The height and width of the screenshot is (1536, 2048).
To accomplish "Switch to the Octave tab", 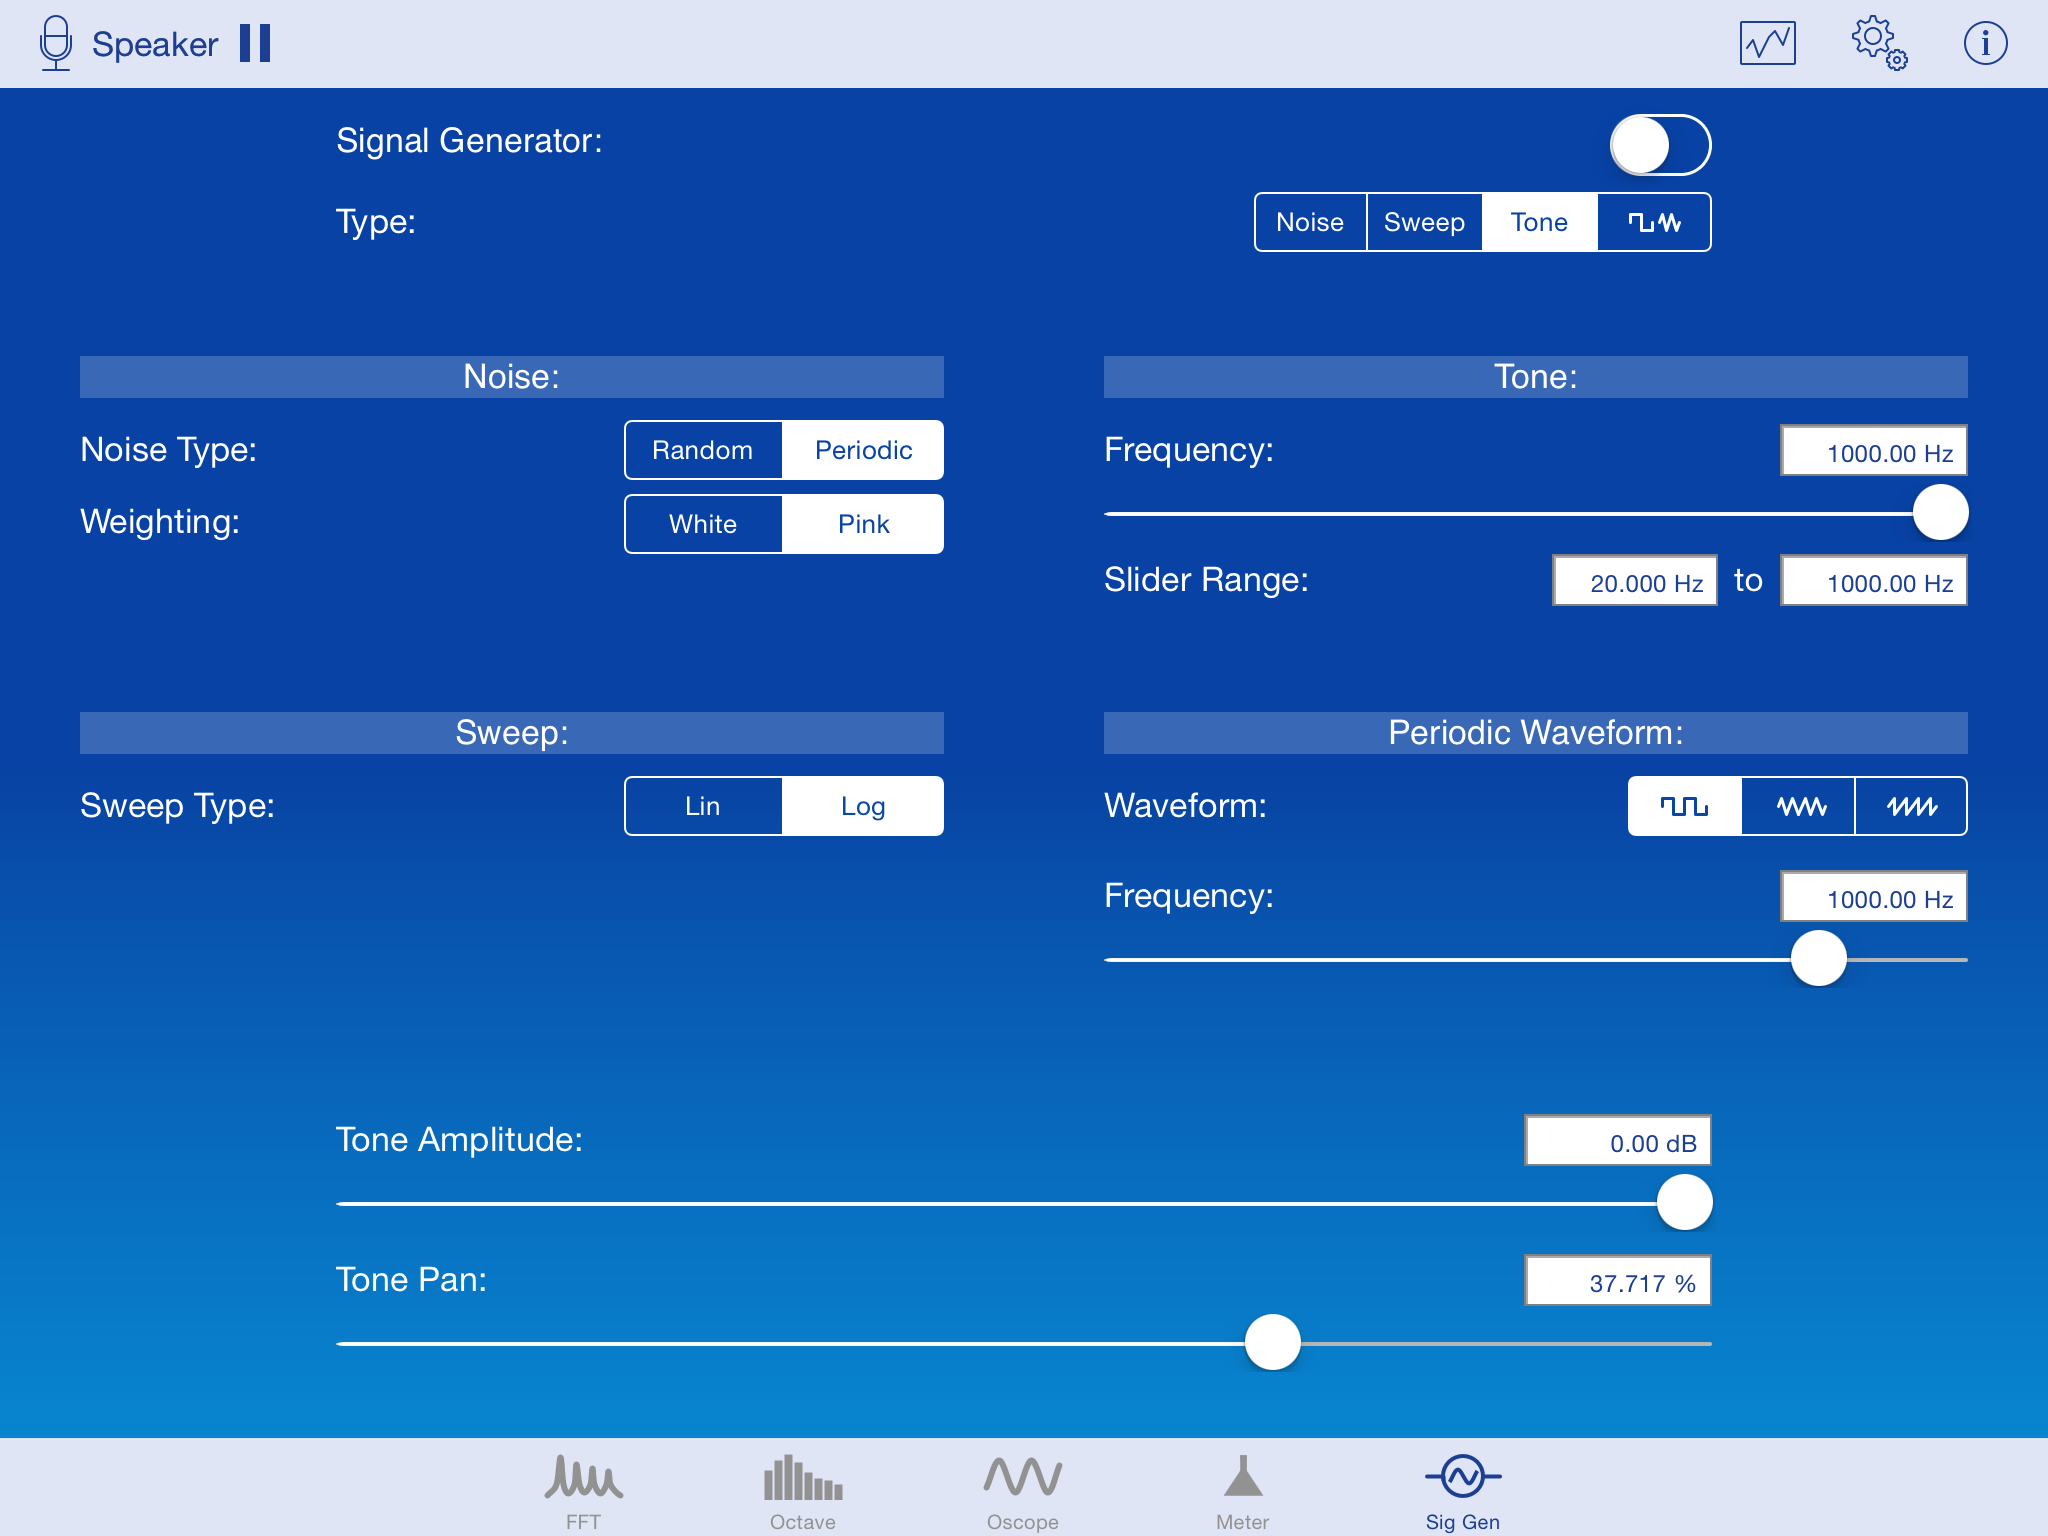I will (803, 1490).
